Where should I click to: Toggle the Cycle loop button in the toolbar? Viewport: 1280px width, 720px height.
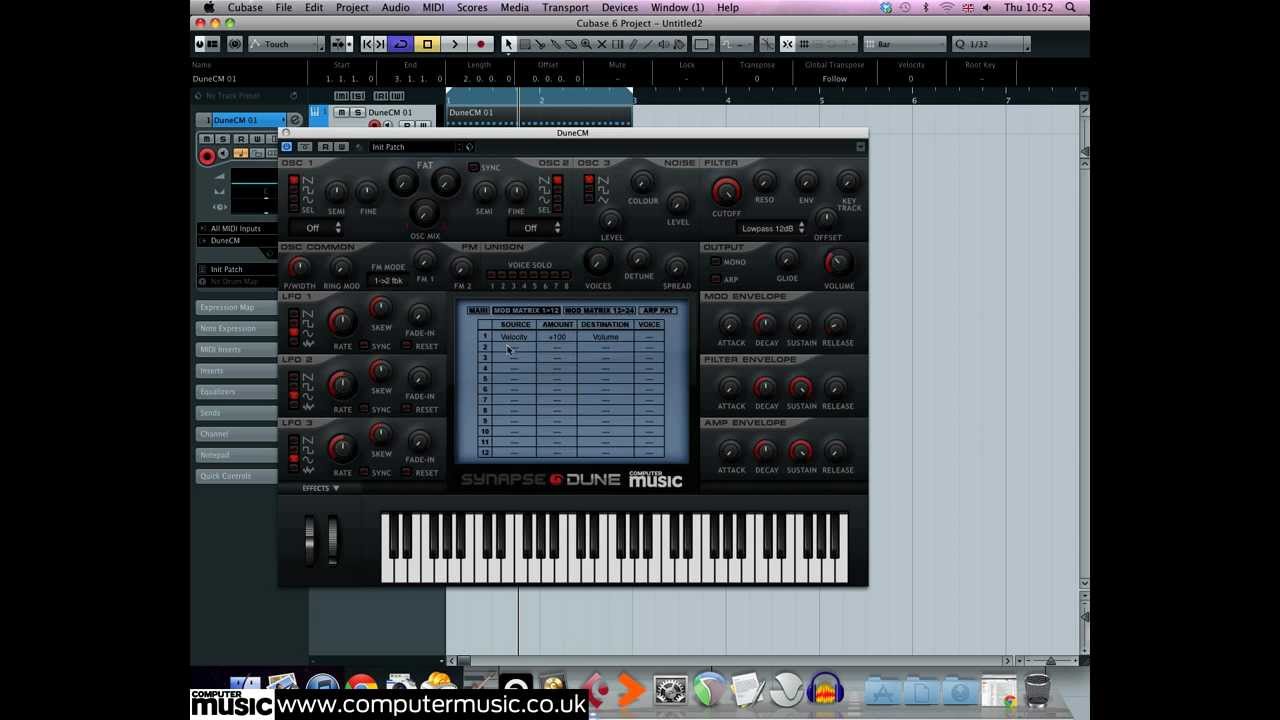(x=400, y=44)
